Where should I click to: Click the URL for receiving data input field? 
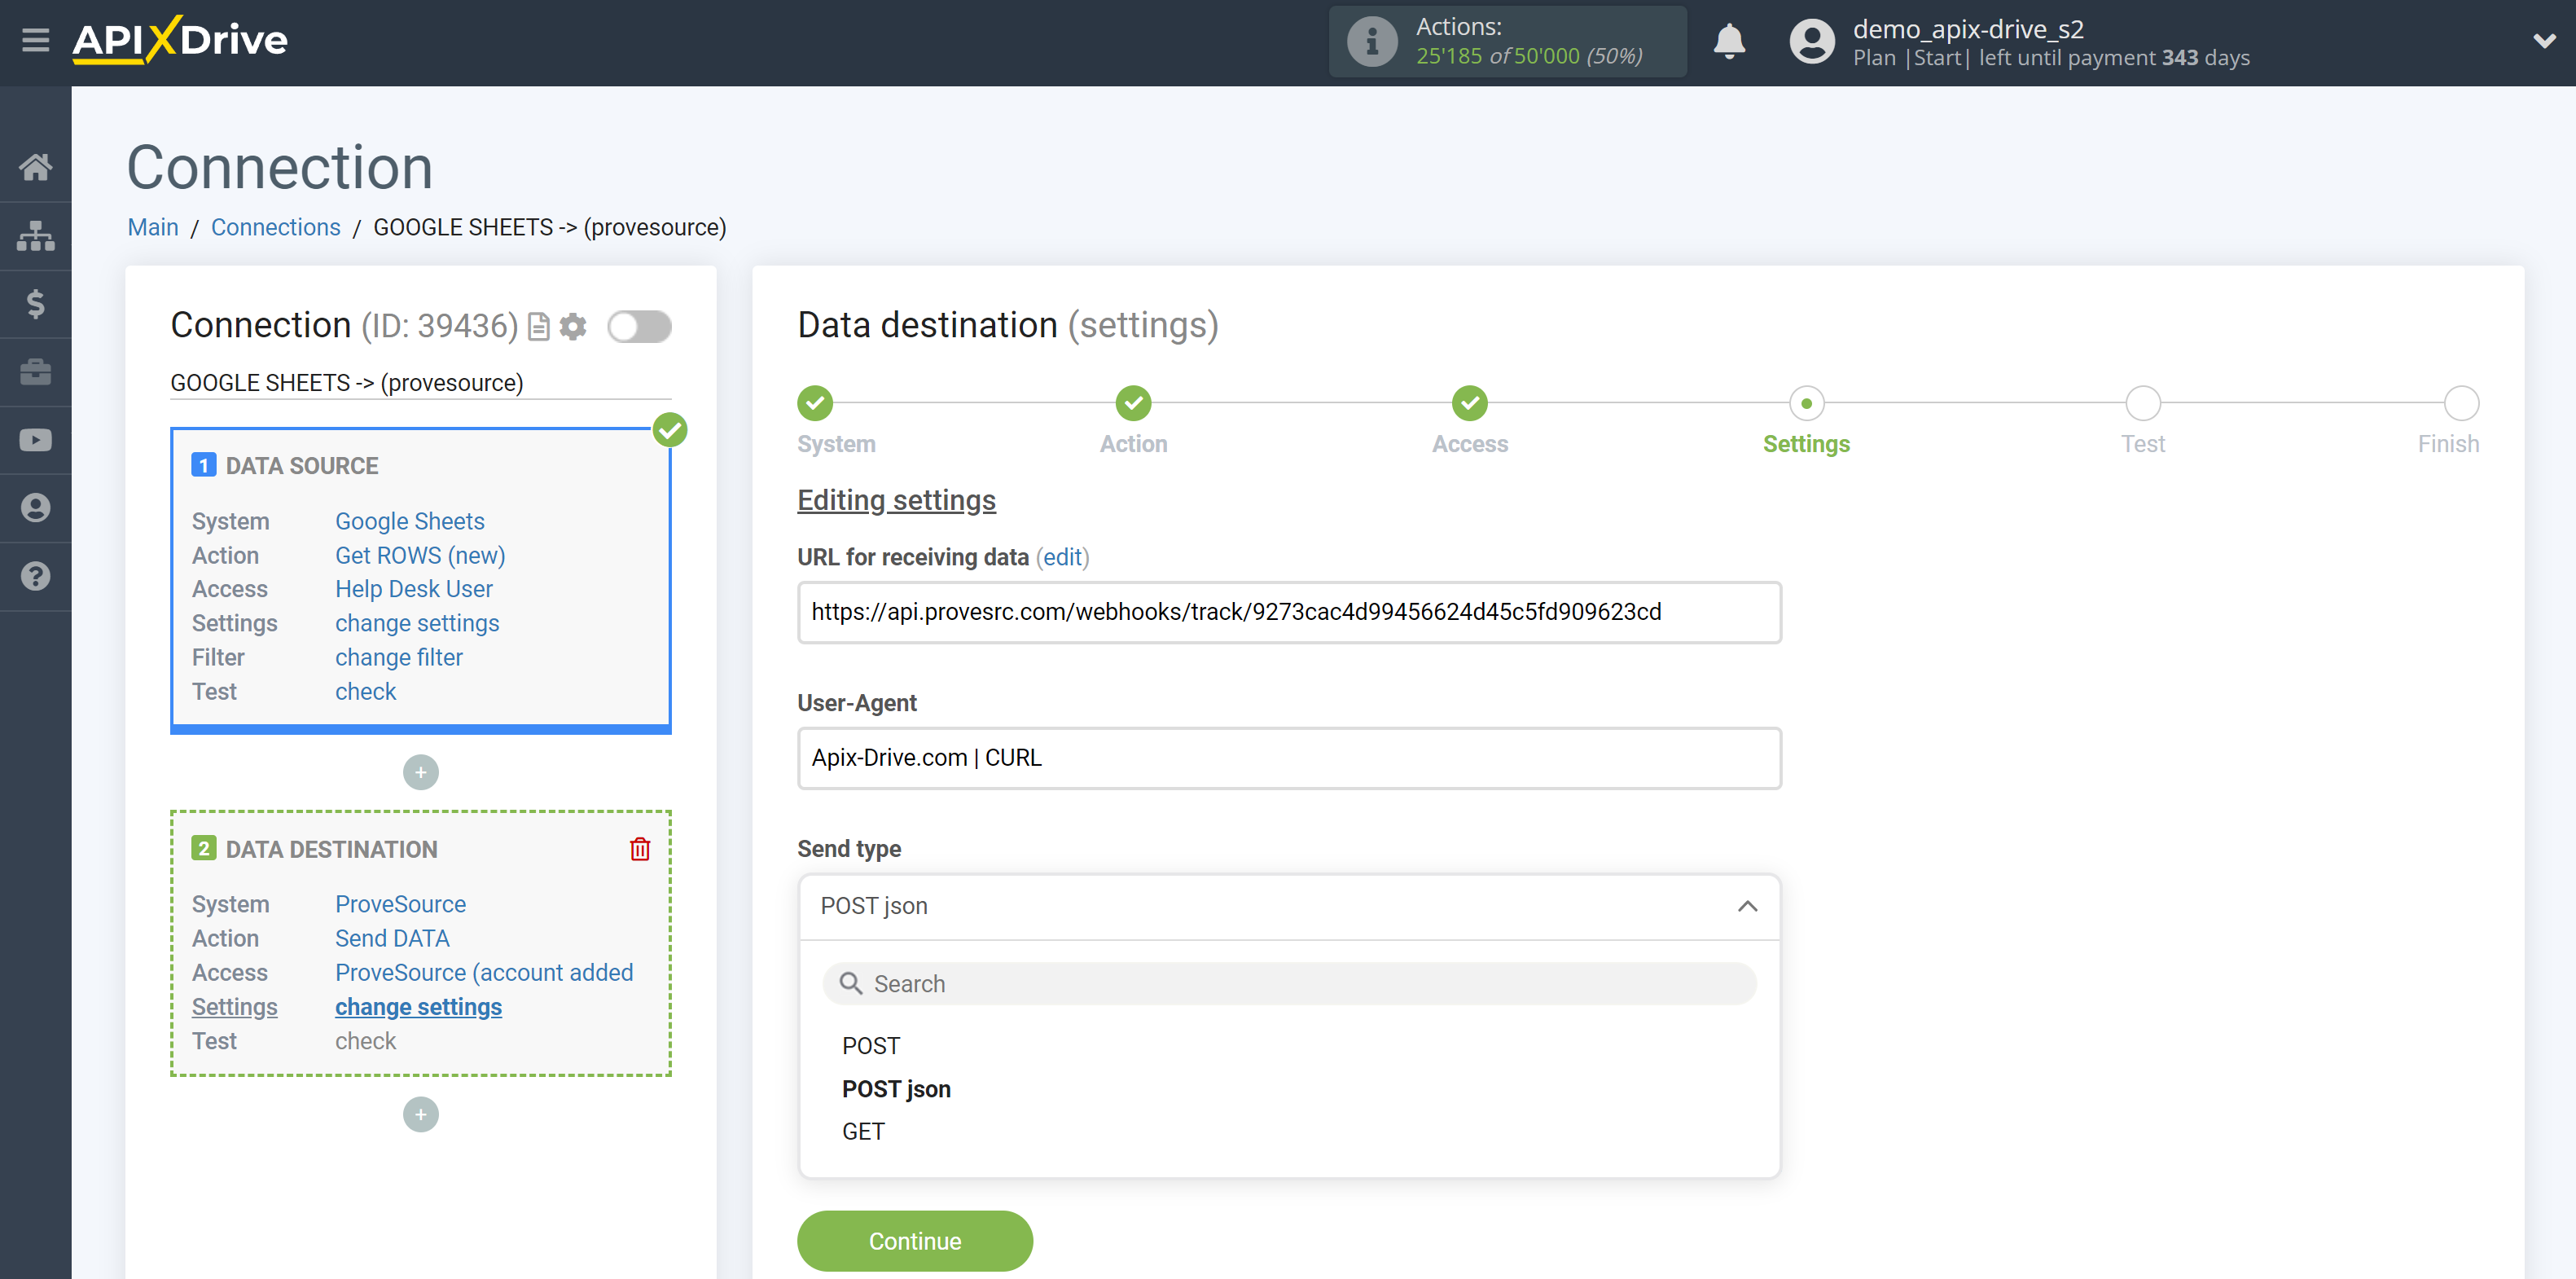(1288, 610)
